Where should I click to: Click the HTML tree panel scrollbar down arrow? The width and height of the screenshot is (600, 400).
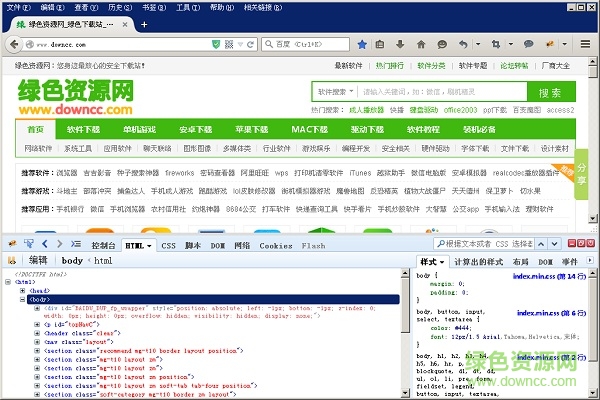pyautogui.click(x=405, y=393)
